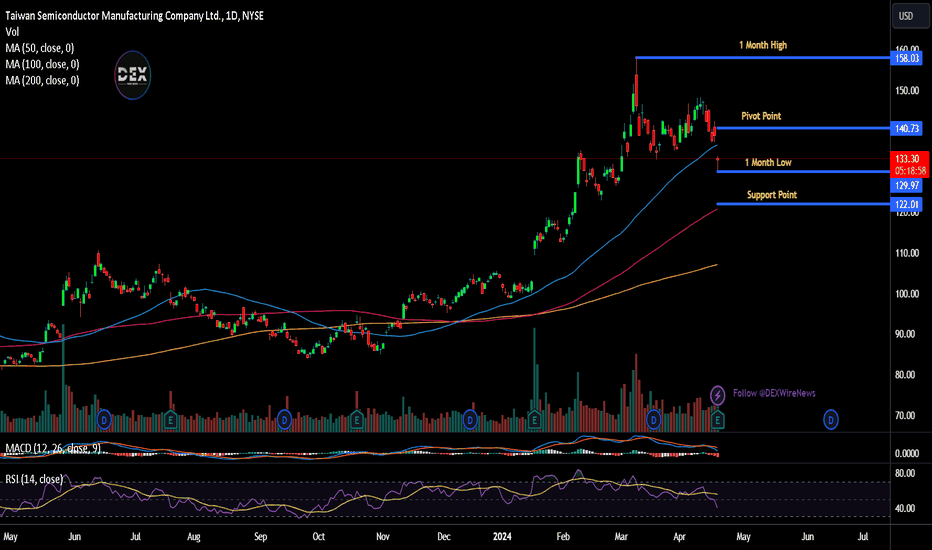Select the blue Pivot Point horizontal line
Screen dimensions: 932x550
coord(803,128)
